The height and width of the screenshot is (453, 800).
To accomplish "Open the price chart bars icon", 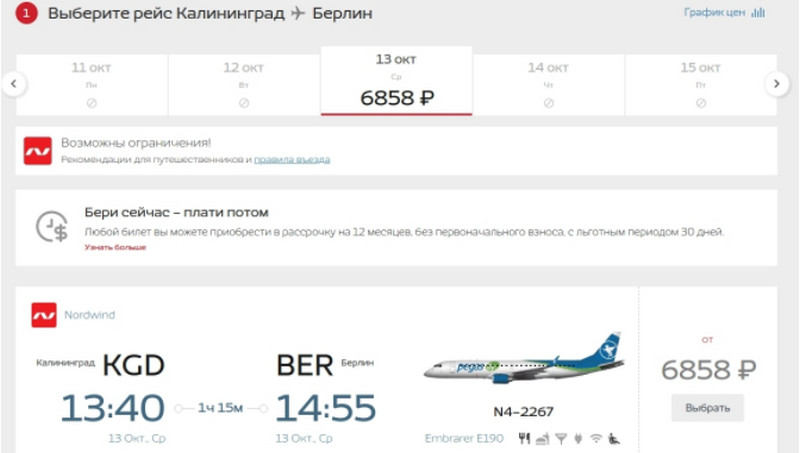I will pos(758,12).
